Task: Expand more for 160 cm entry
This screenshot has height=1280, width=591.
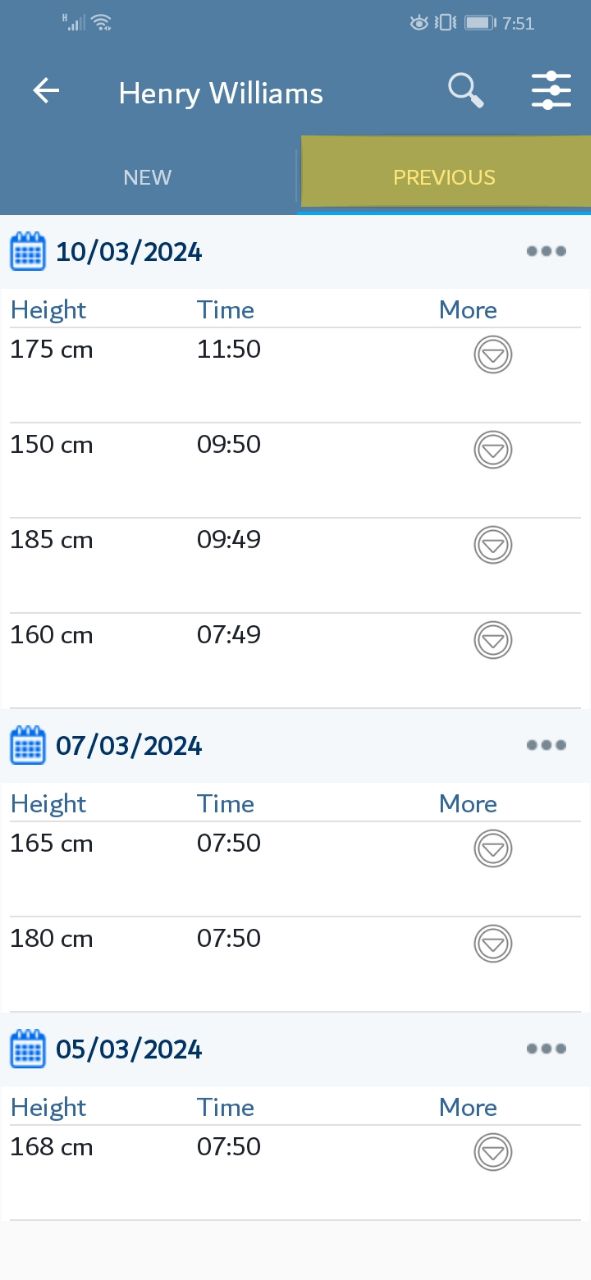Action: point(493,639)
